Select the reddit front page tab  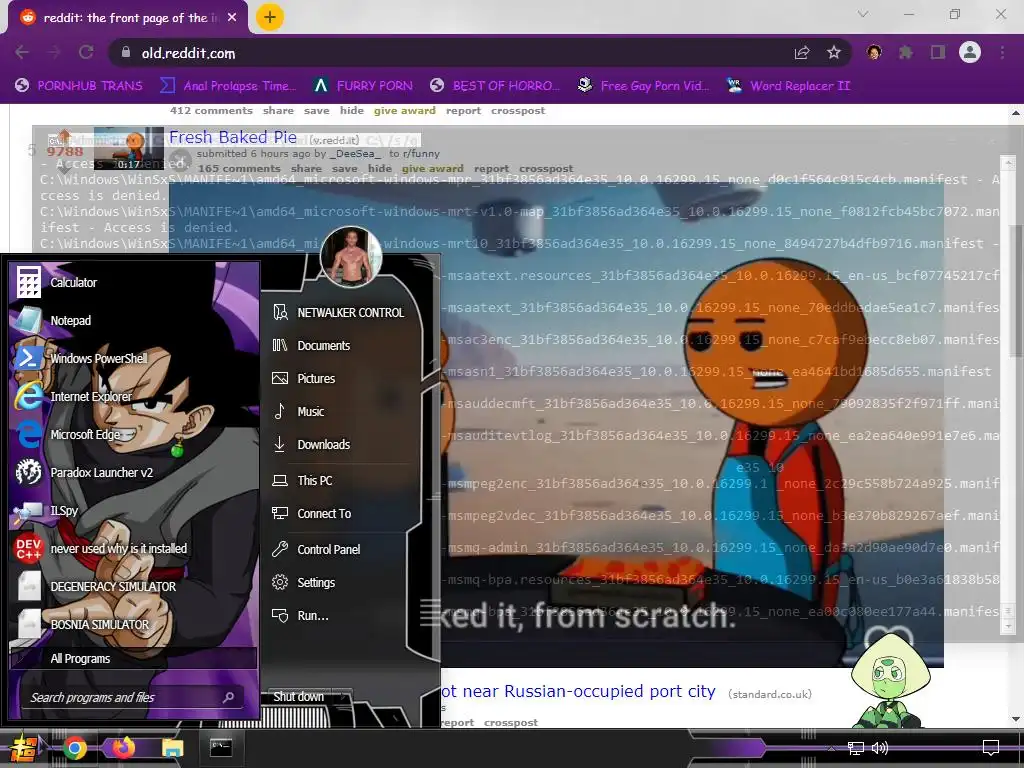tap(128, 18)
